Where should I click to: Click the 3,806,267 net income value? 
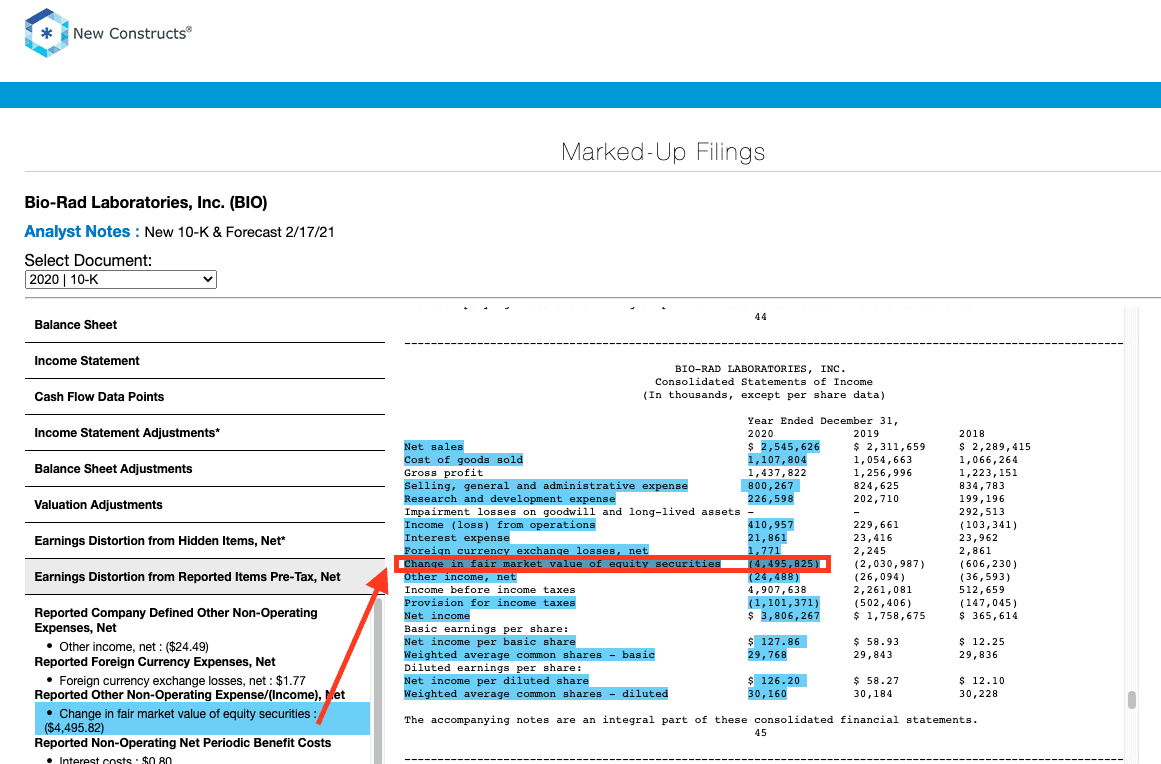click(790, 616)
